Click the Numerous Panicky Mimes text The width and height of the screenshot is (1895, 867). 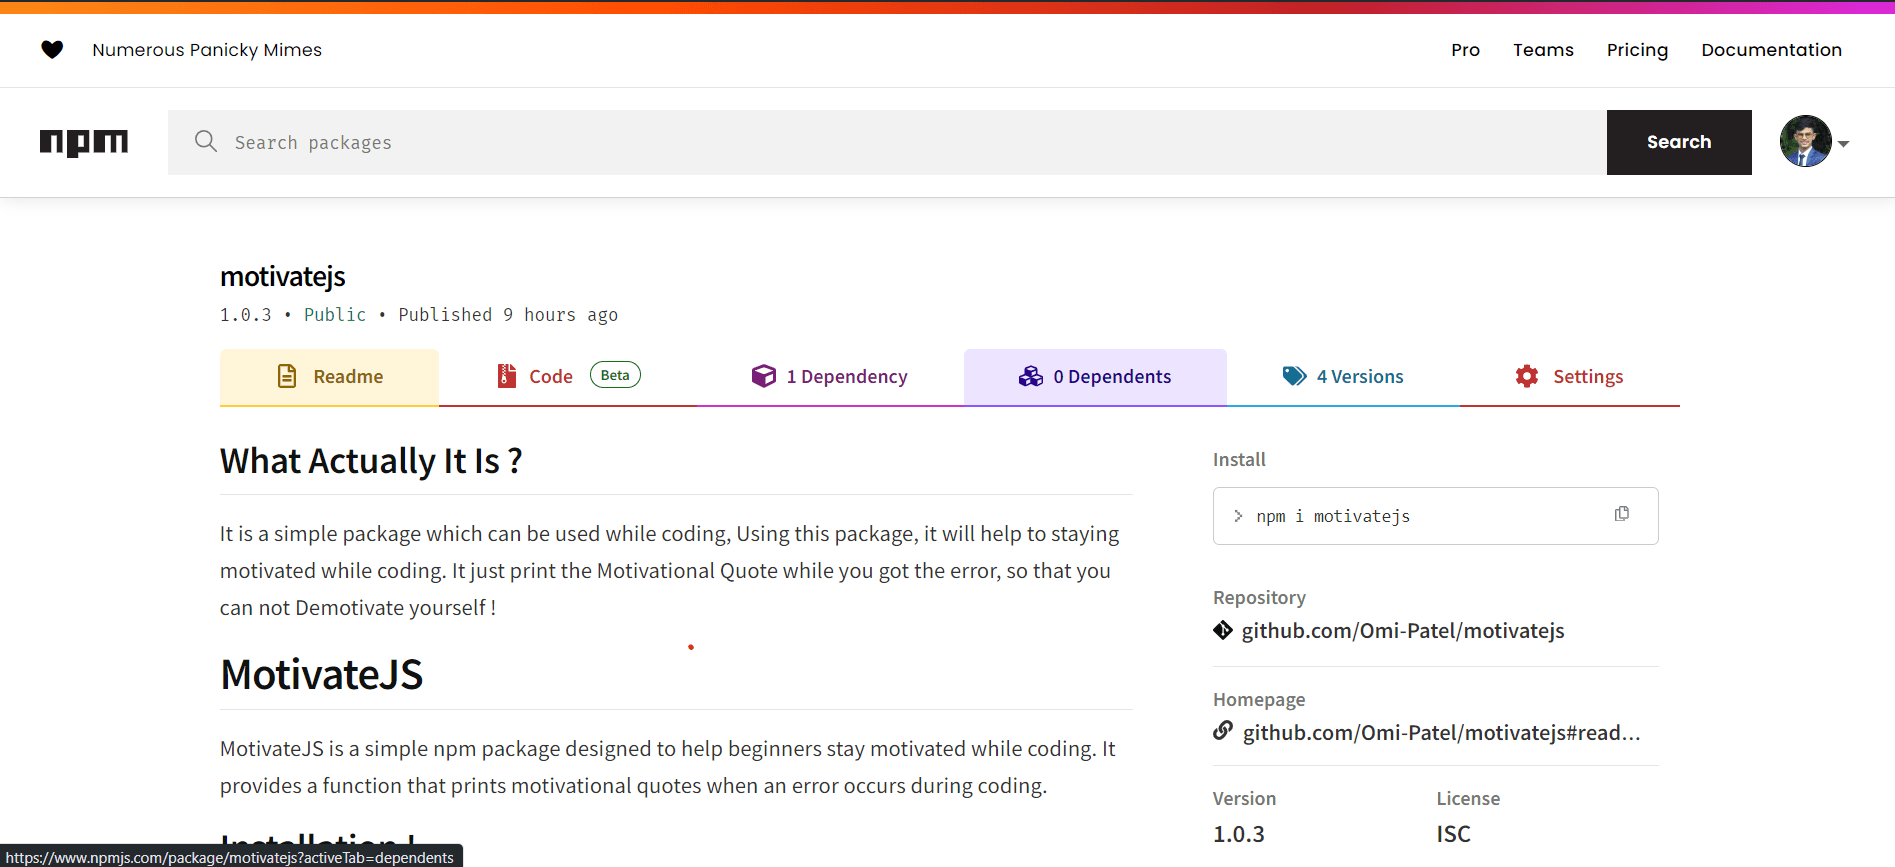tap(207, 50)
